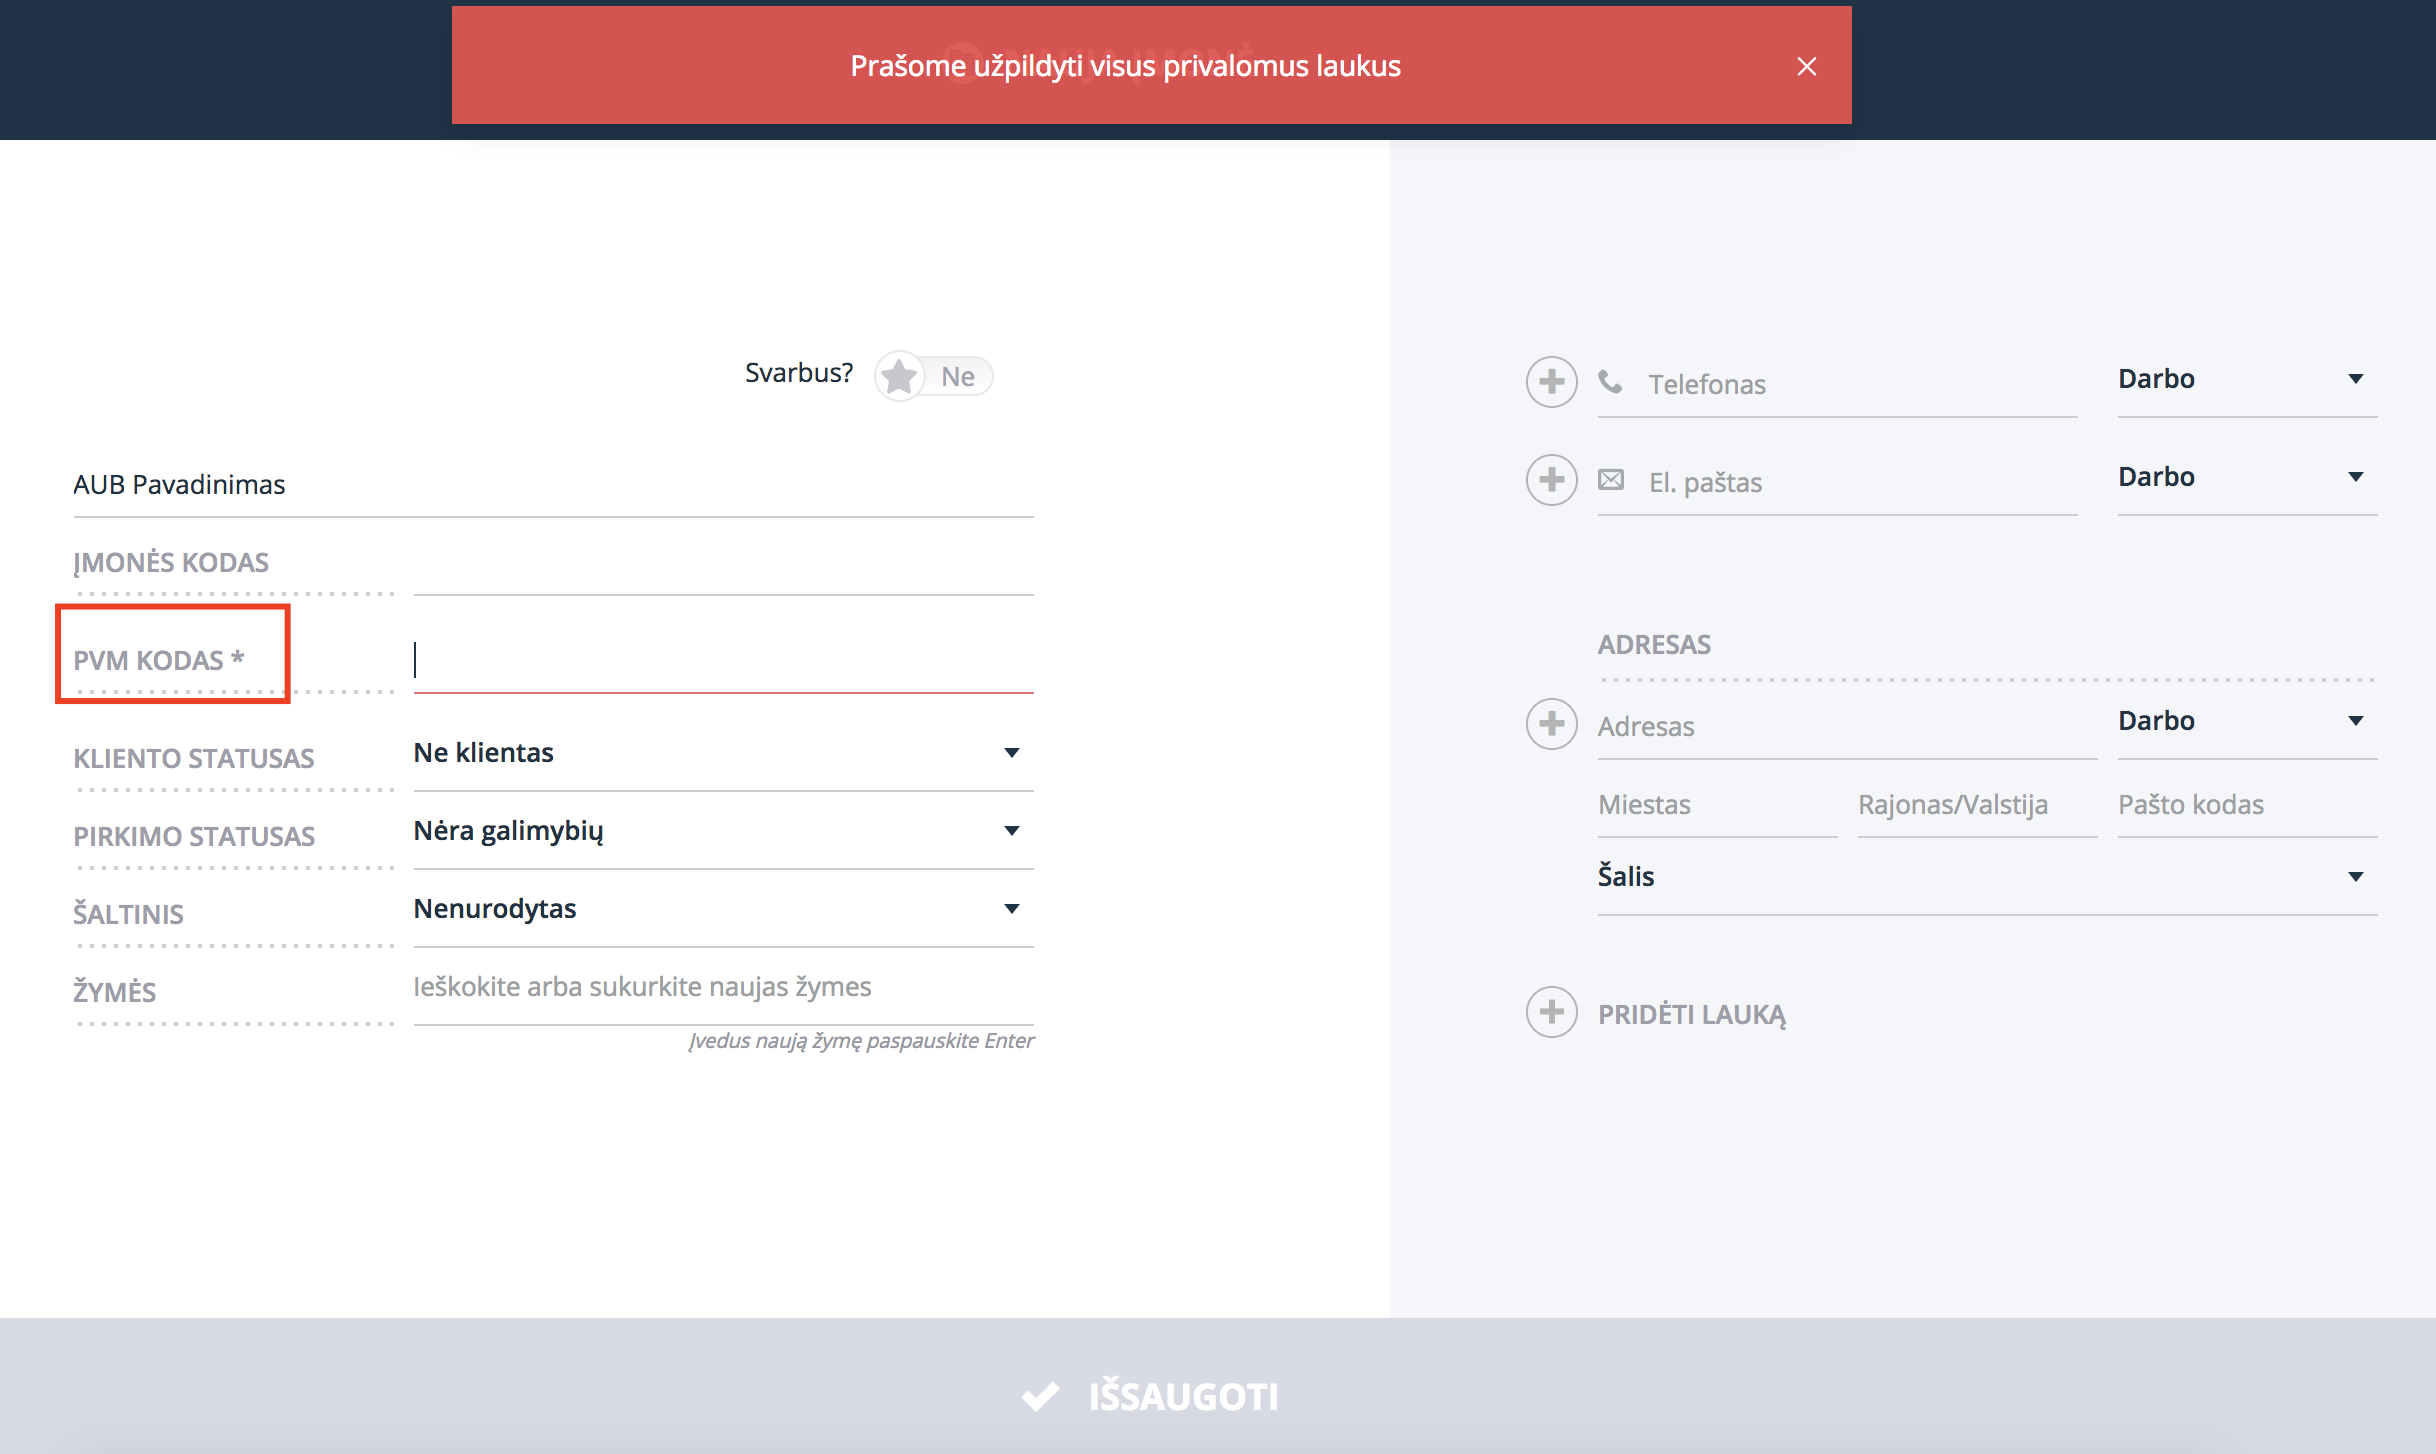Click the KLIENTO STATUSAS label
2436x1454 pixels.
pos(194,759)
